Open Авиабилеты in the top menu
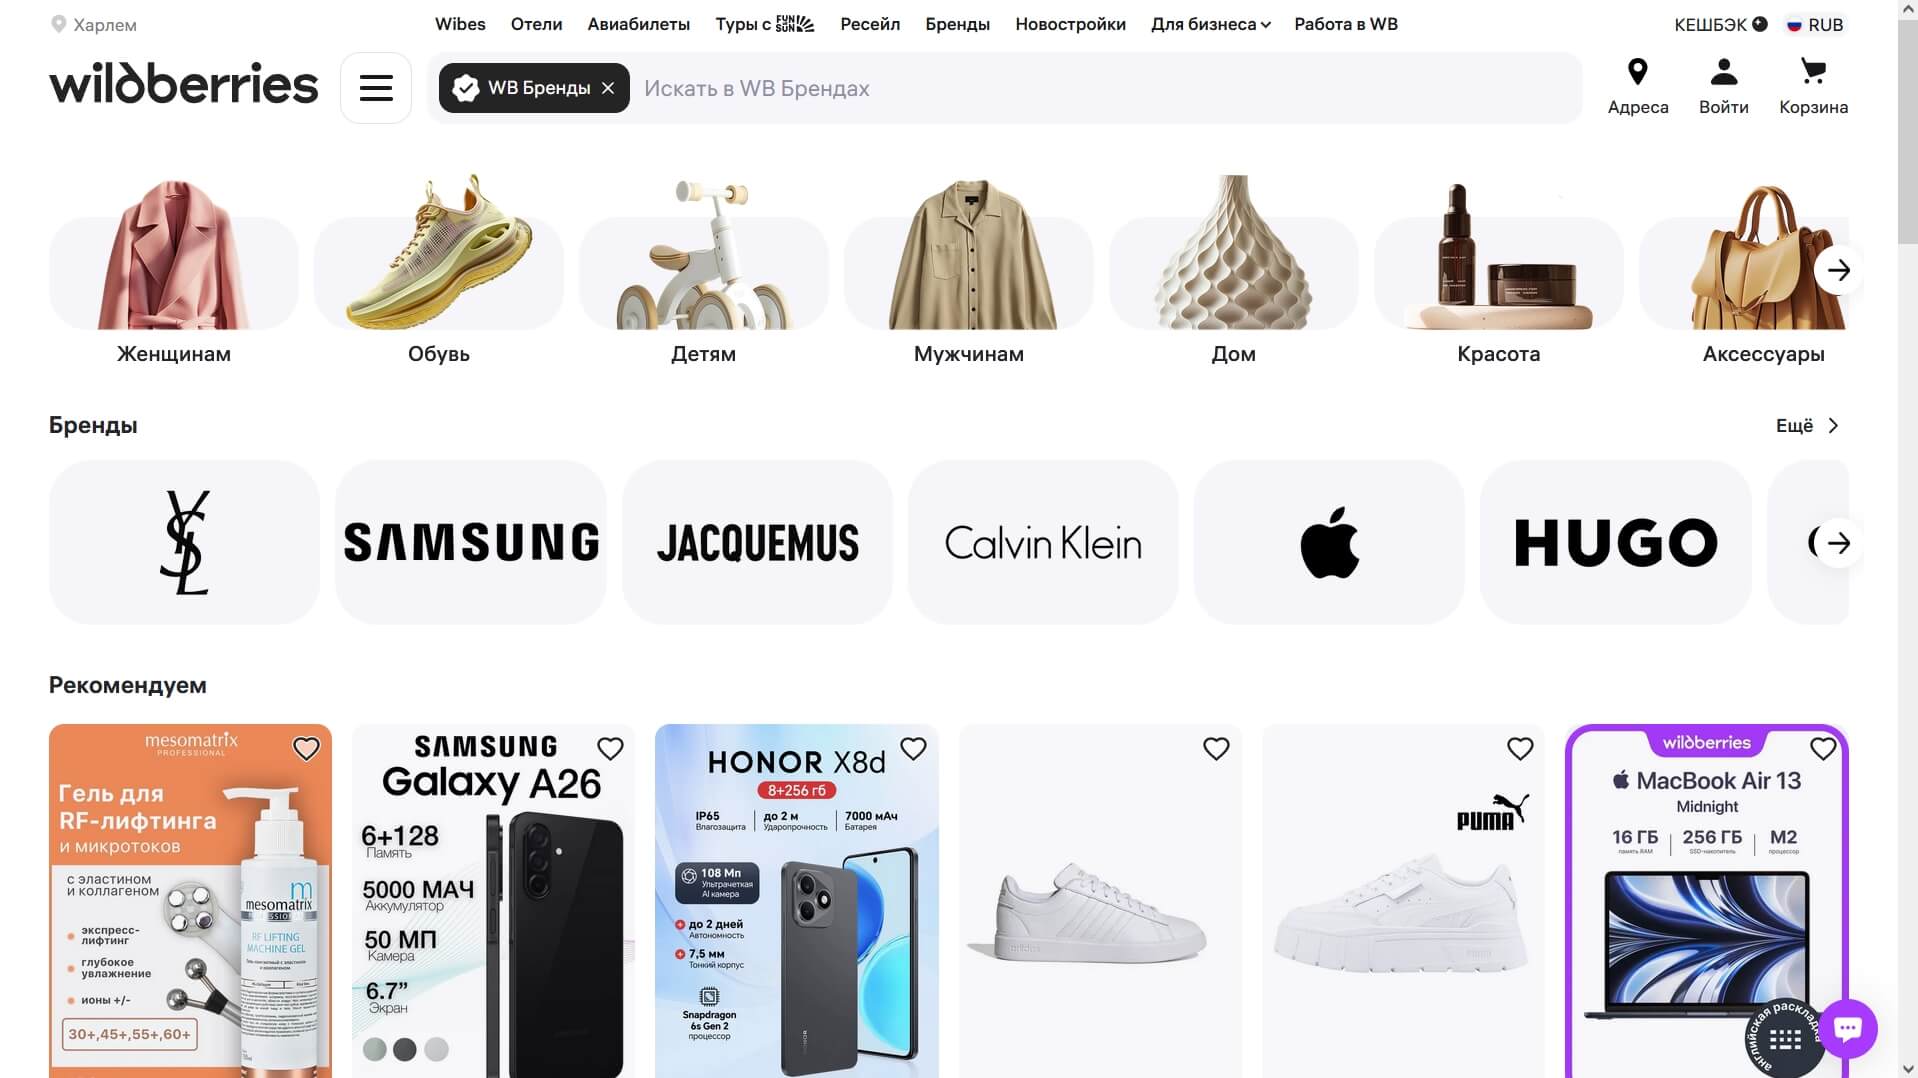Screen dimensions: 1918x1078 tap(638, 24)
